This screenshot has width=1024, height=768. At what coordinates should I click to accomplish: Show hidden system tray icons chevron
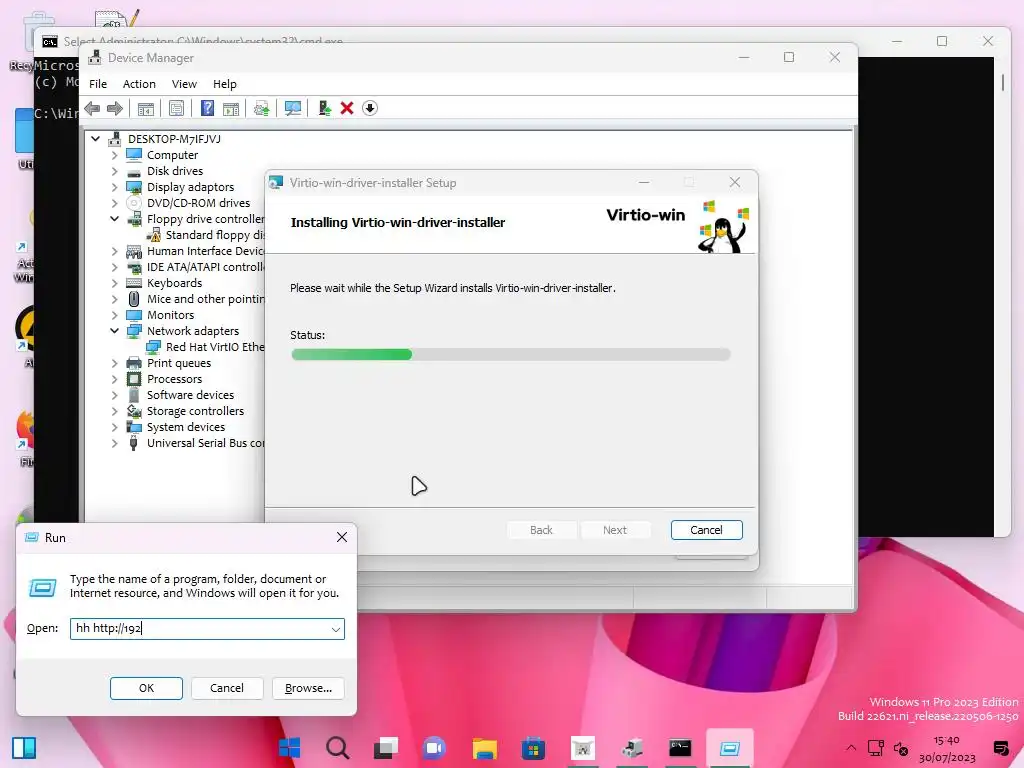click(x=851, y=748)
